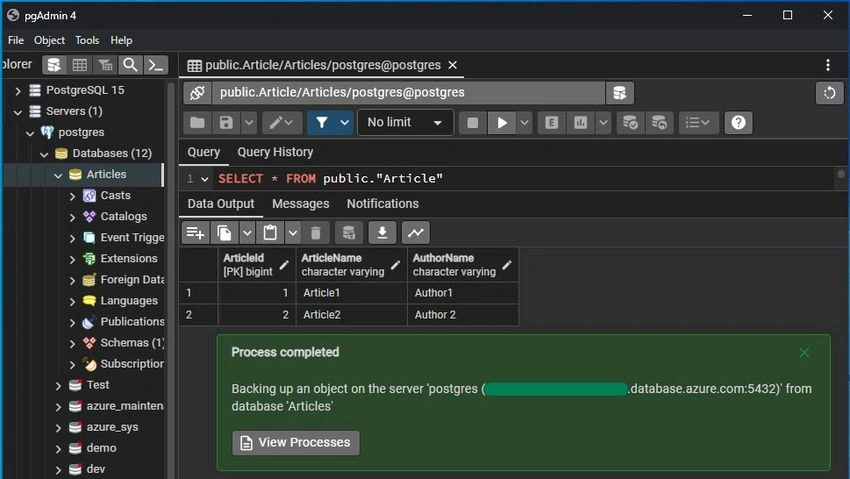Click the Explain Analyze chart icon

pos(581,123)
